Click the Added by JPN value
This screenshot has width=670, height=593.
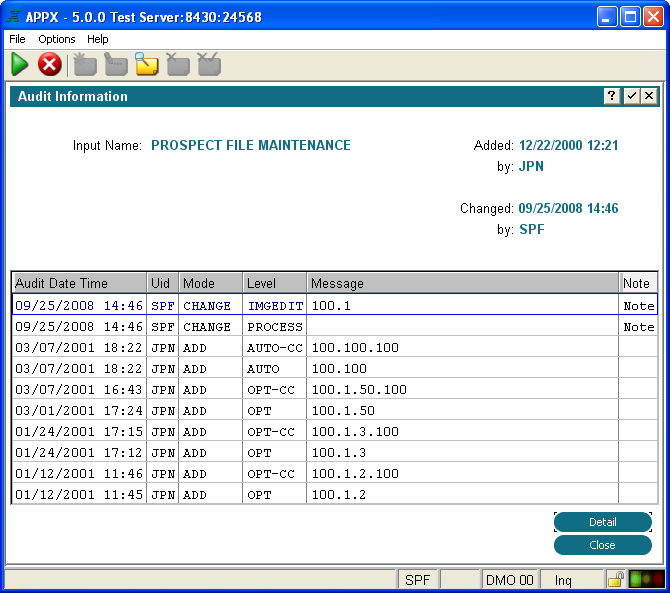tap(531, 166)
